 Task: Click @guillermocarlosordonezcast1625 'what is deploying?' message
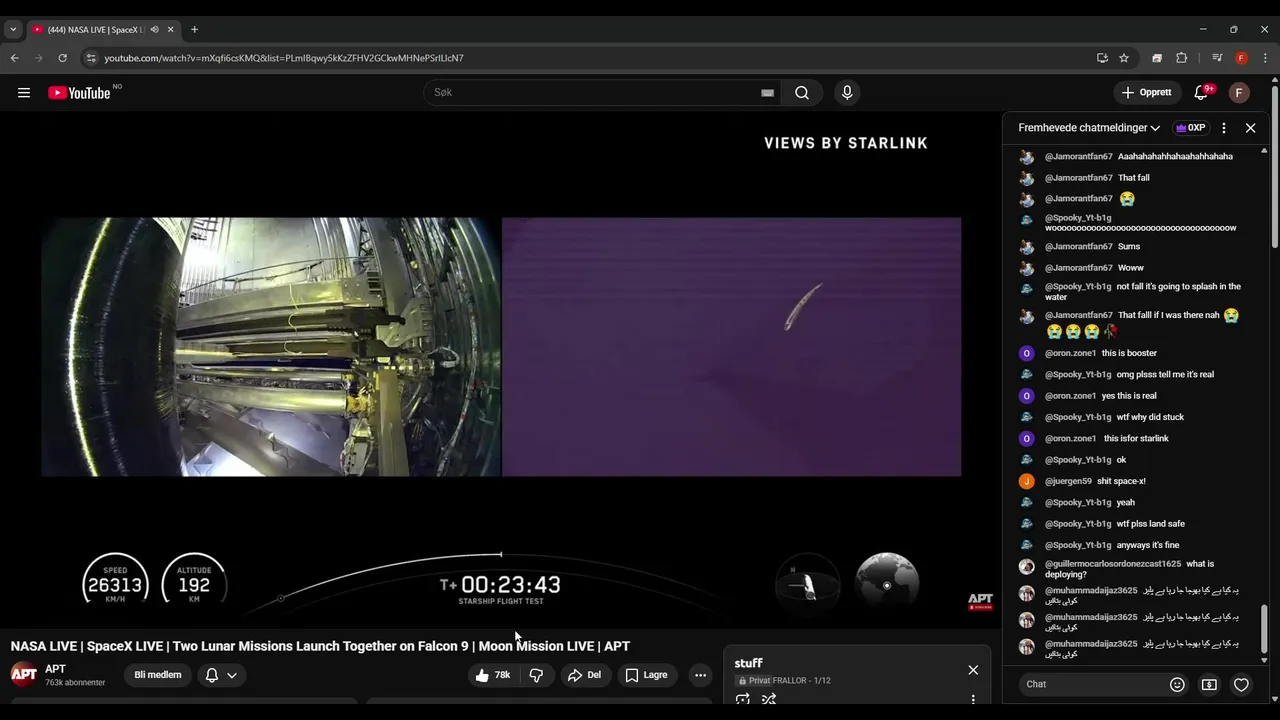(1129, 569)
